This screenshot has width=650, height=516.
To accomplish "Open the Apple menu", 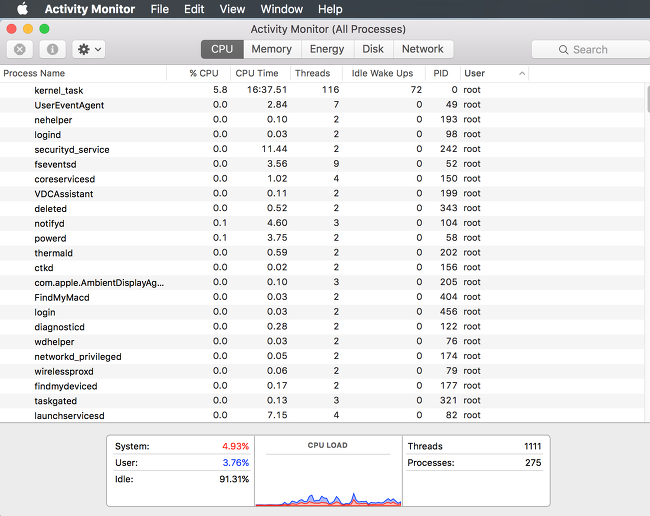I will coord(22,9).
